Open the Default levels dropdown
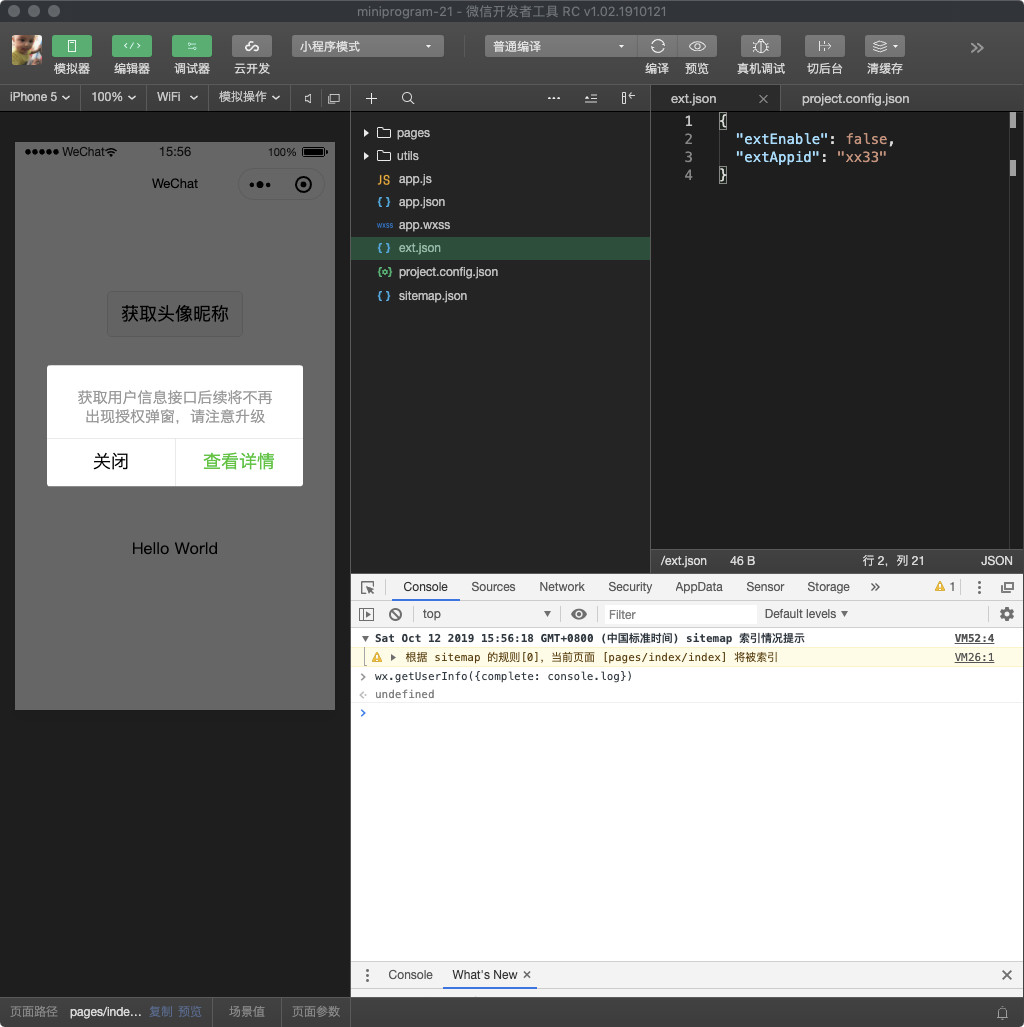 coord(806,614)
